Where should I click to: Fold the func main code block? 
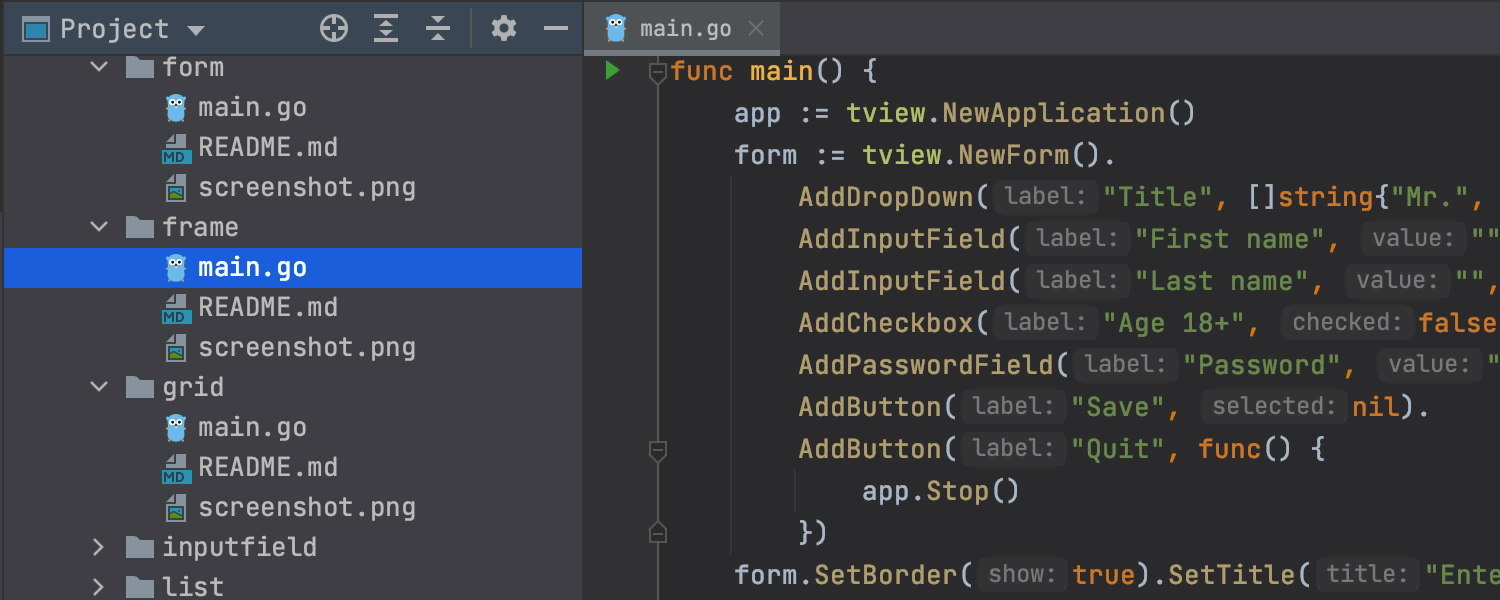(x=657, y=72)
